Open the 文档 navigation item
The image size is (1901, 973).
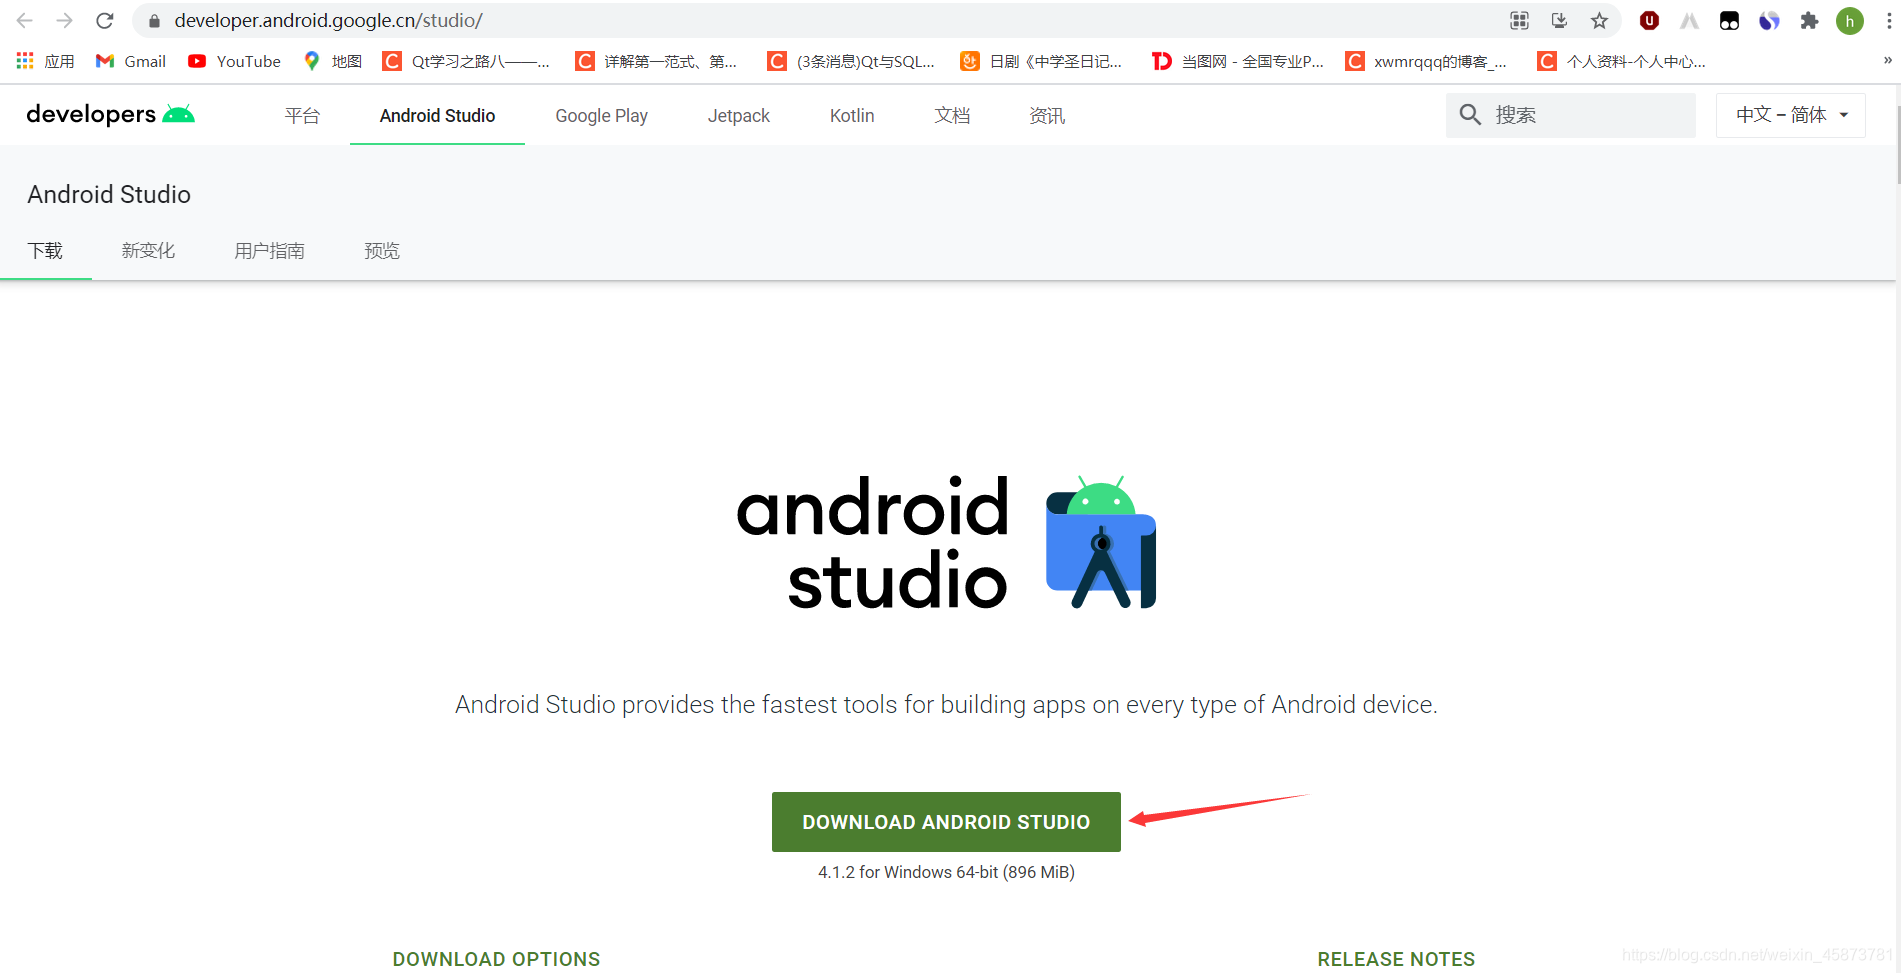[952, 115]
